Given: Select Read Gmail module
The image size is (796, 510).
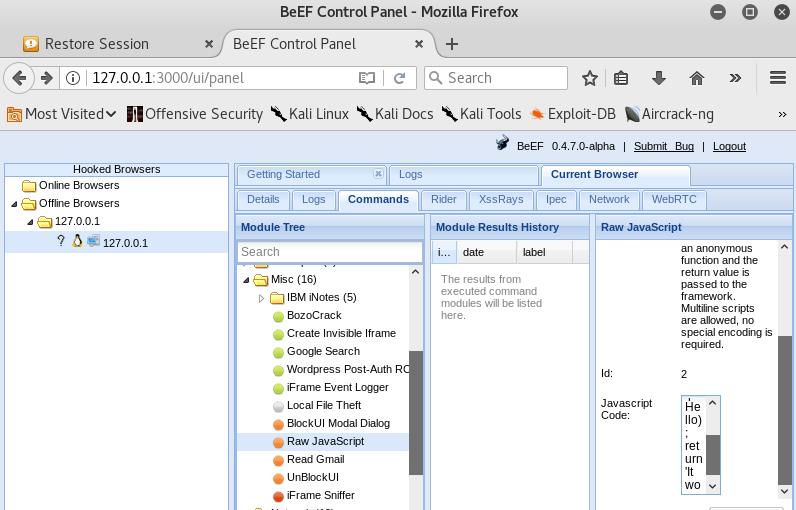Looking at the screenshot, I should 315,459.
